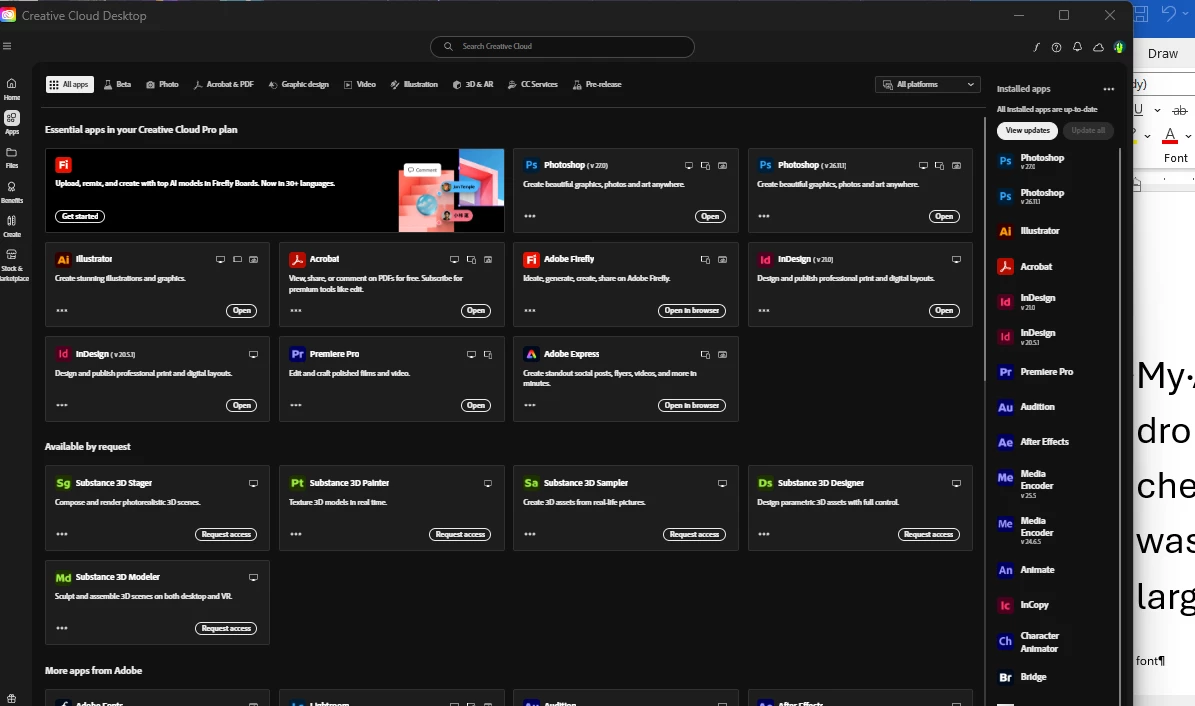
Task: Expand font color dropdown in Word window
Action: 1188,136
